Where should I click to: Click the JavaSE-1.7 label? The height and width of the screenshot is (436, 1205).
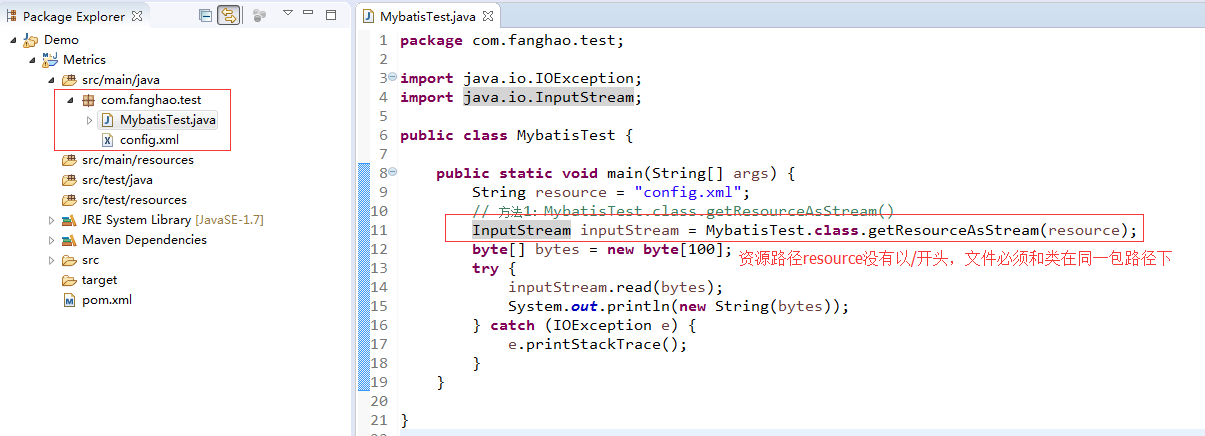coord(230,220)
